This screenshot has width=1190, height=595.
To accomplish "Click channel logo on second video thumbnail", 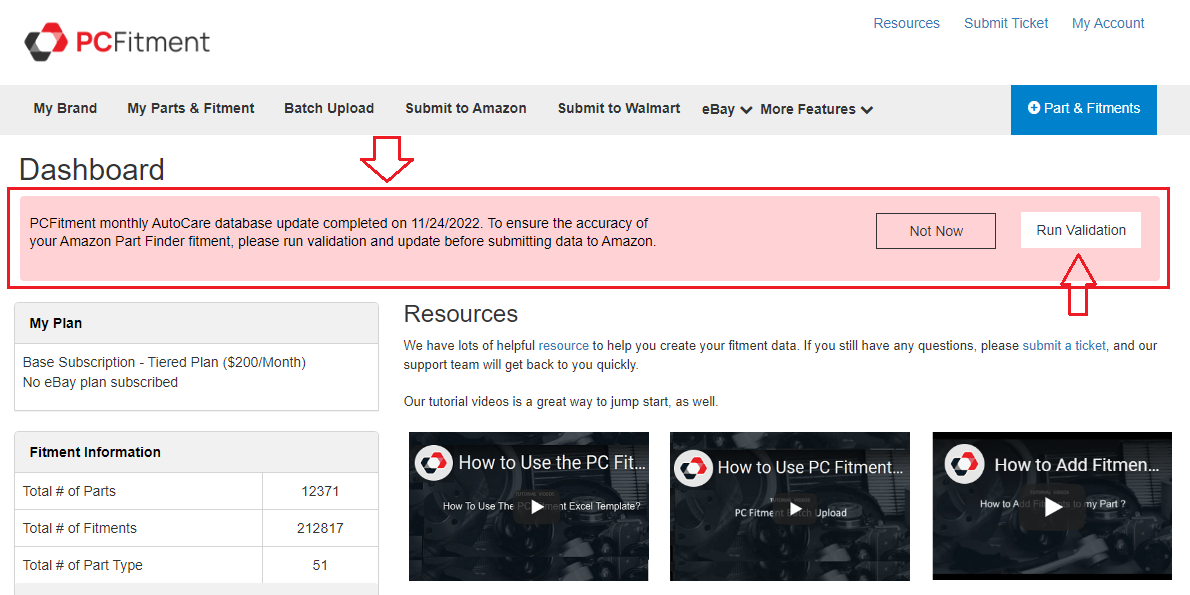I will 694,467.
